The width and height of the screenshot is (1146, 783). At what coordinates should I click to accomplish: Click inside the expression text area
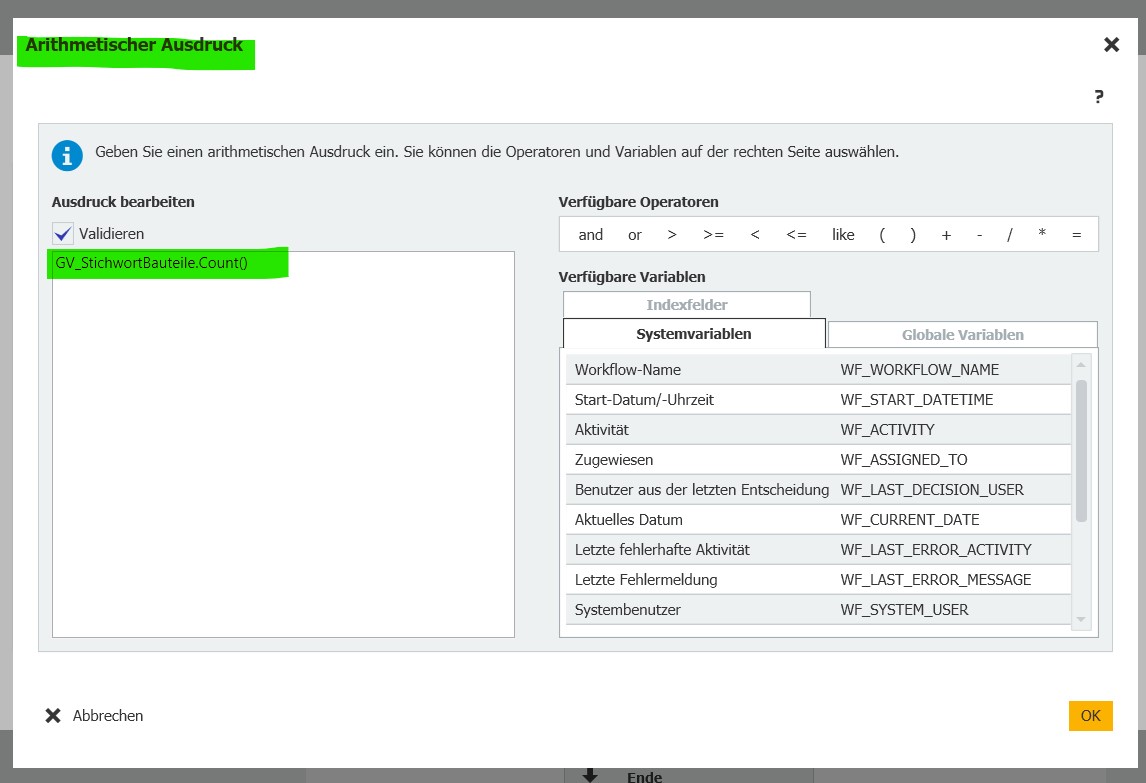283,450
